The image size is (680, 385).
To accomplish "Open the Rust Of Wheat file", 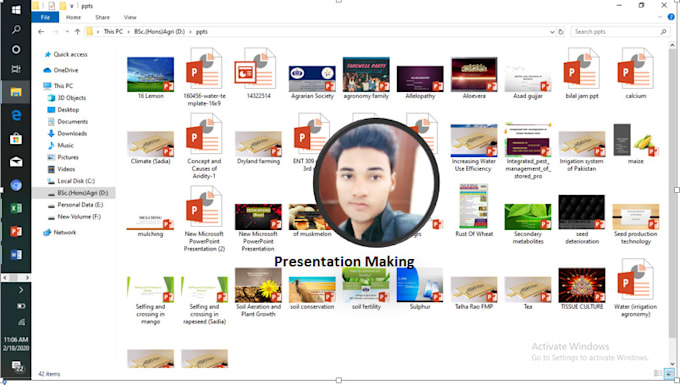I will coord(474,211).
